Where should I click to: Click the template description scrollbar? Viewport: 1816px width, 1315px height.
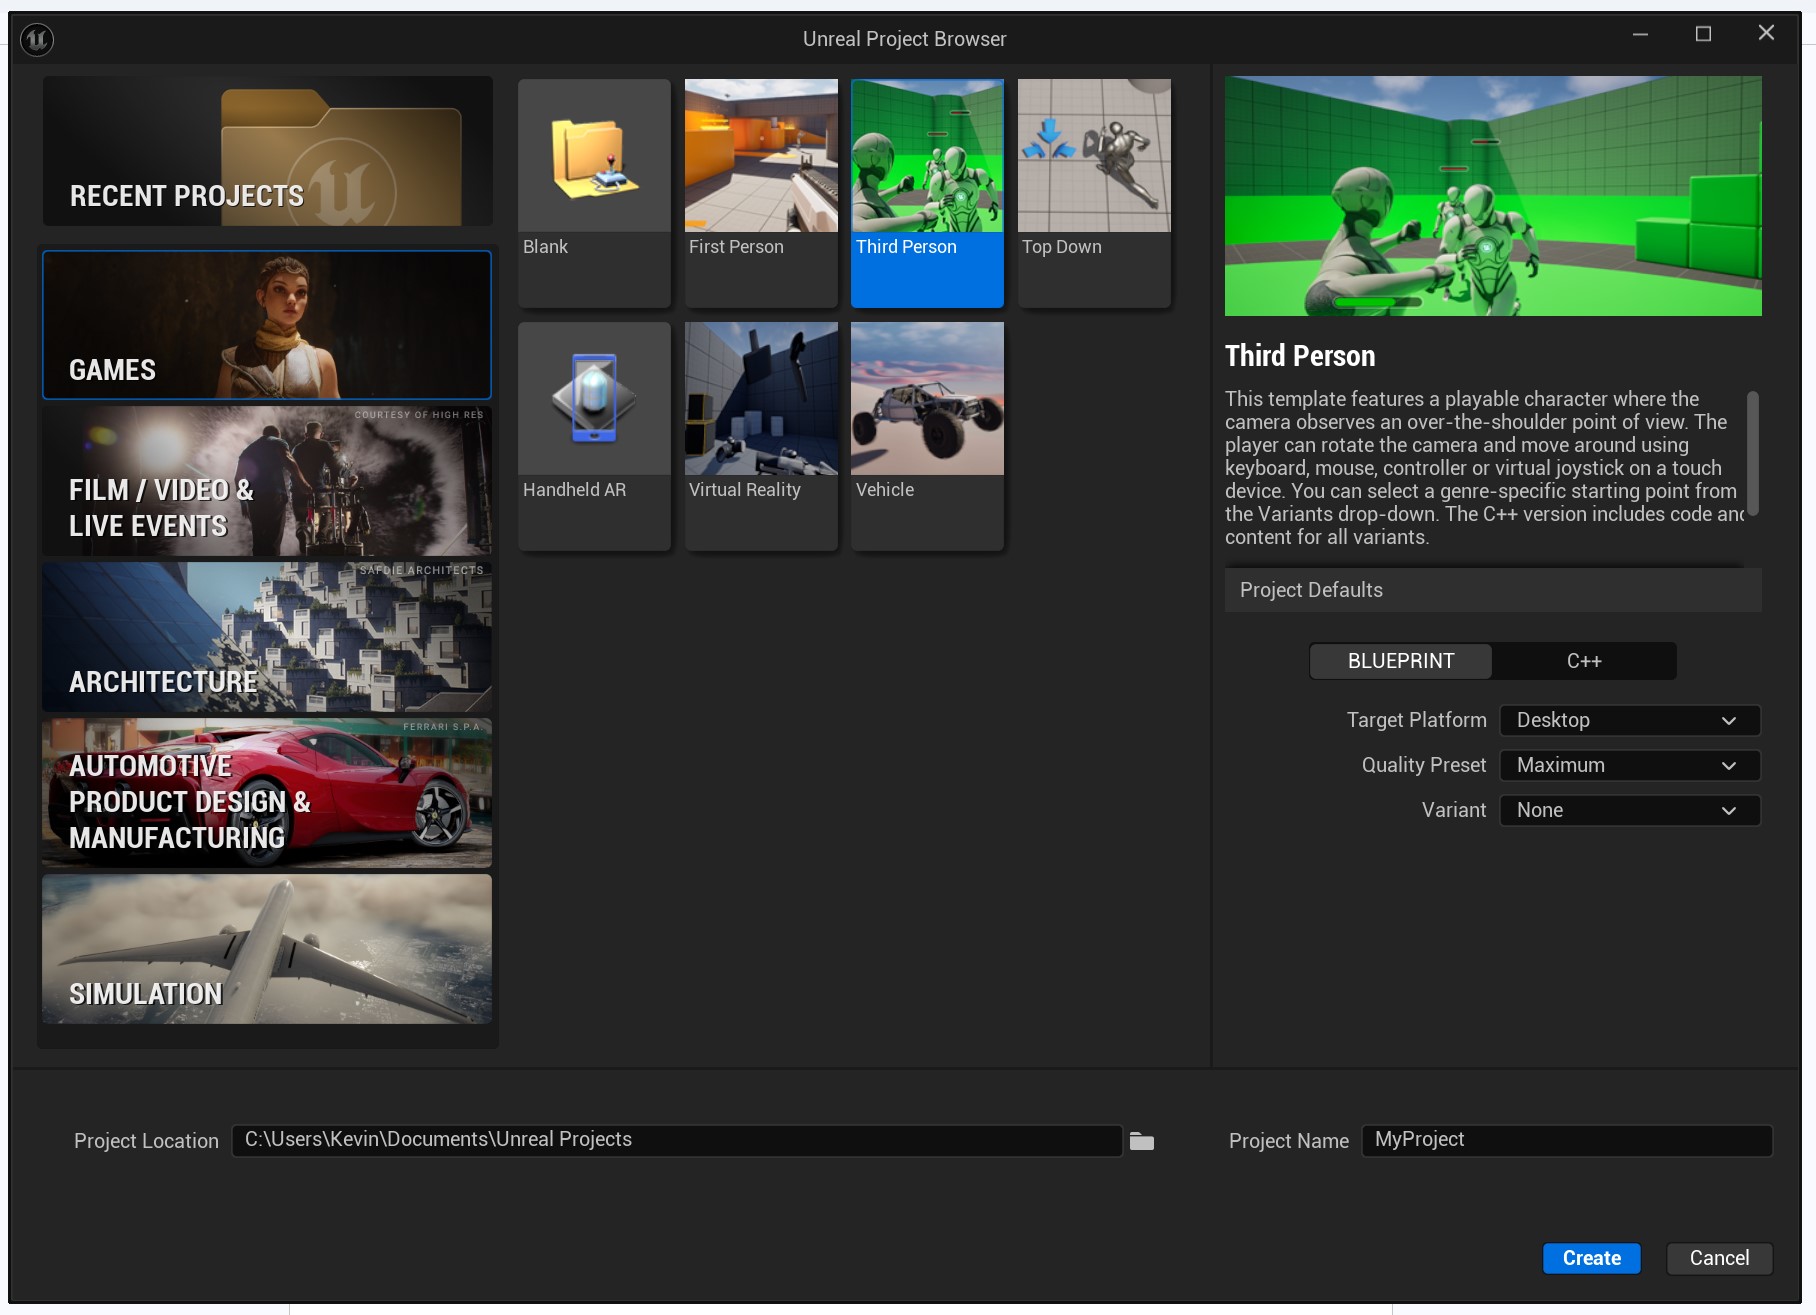click(1752, 454)
